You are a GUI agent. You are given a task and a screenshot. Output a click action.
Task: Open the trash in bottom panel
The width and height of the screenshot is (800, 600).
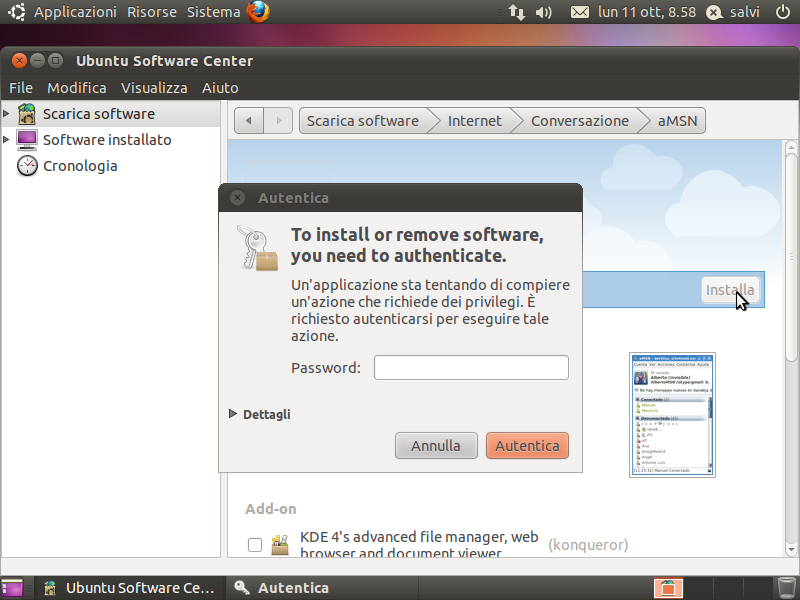click(786, 588)
